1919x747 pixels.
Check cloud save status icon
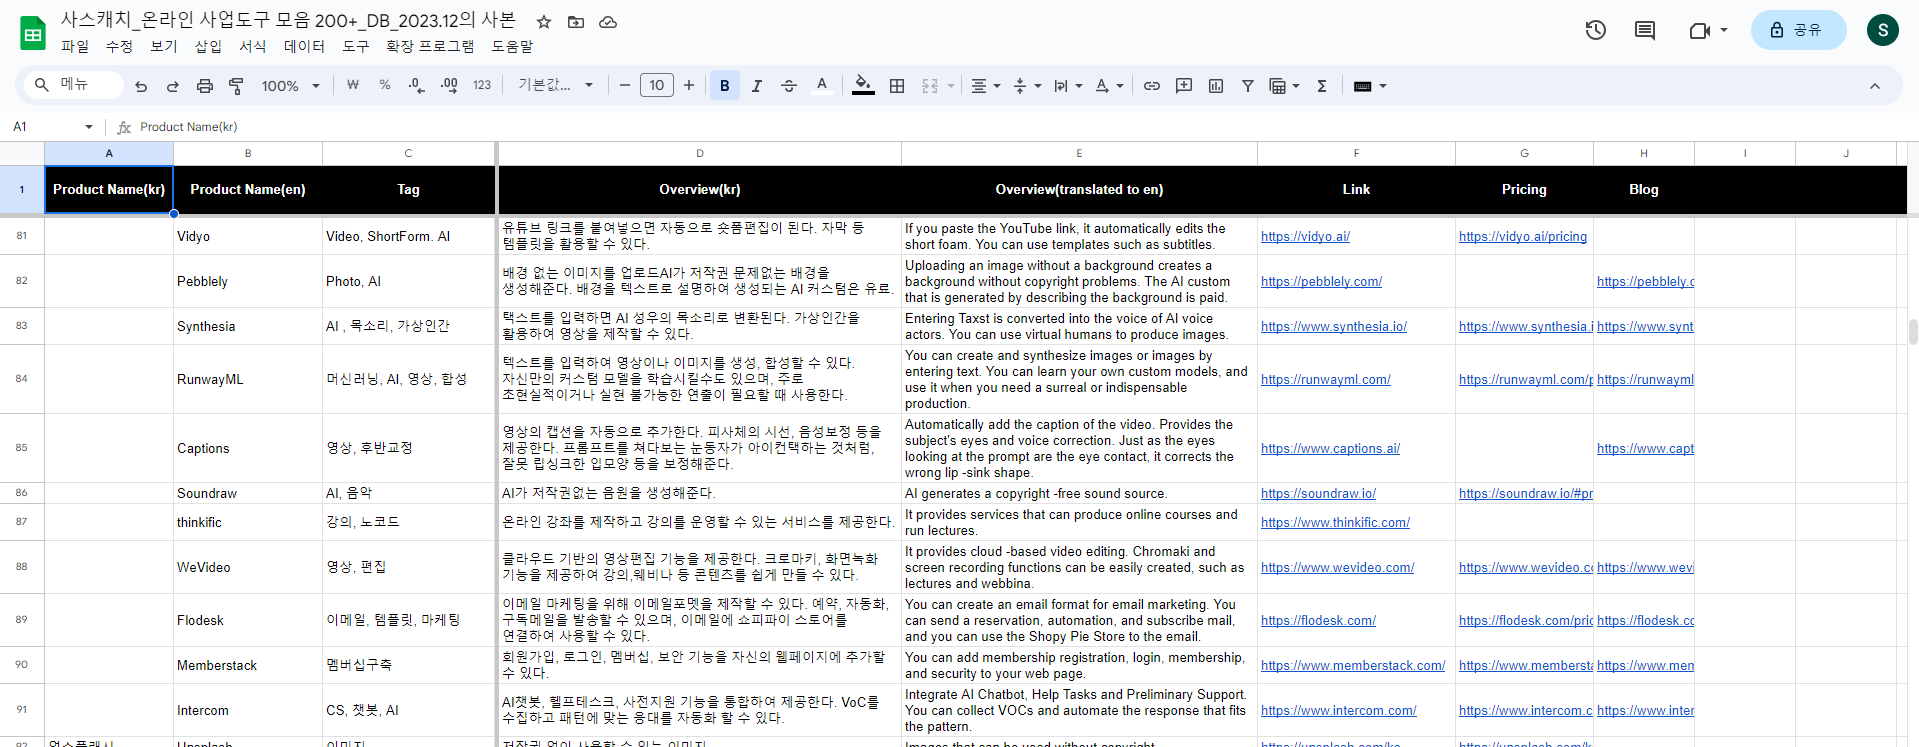(x=608, y=22)
